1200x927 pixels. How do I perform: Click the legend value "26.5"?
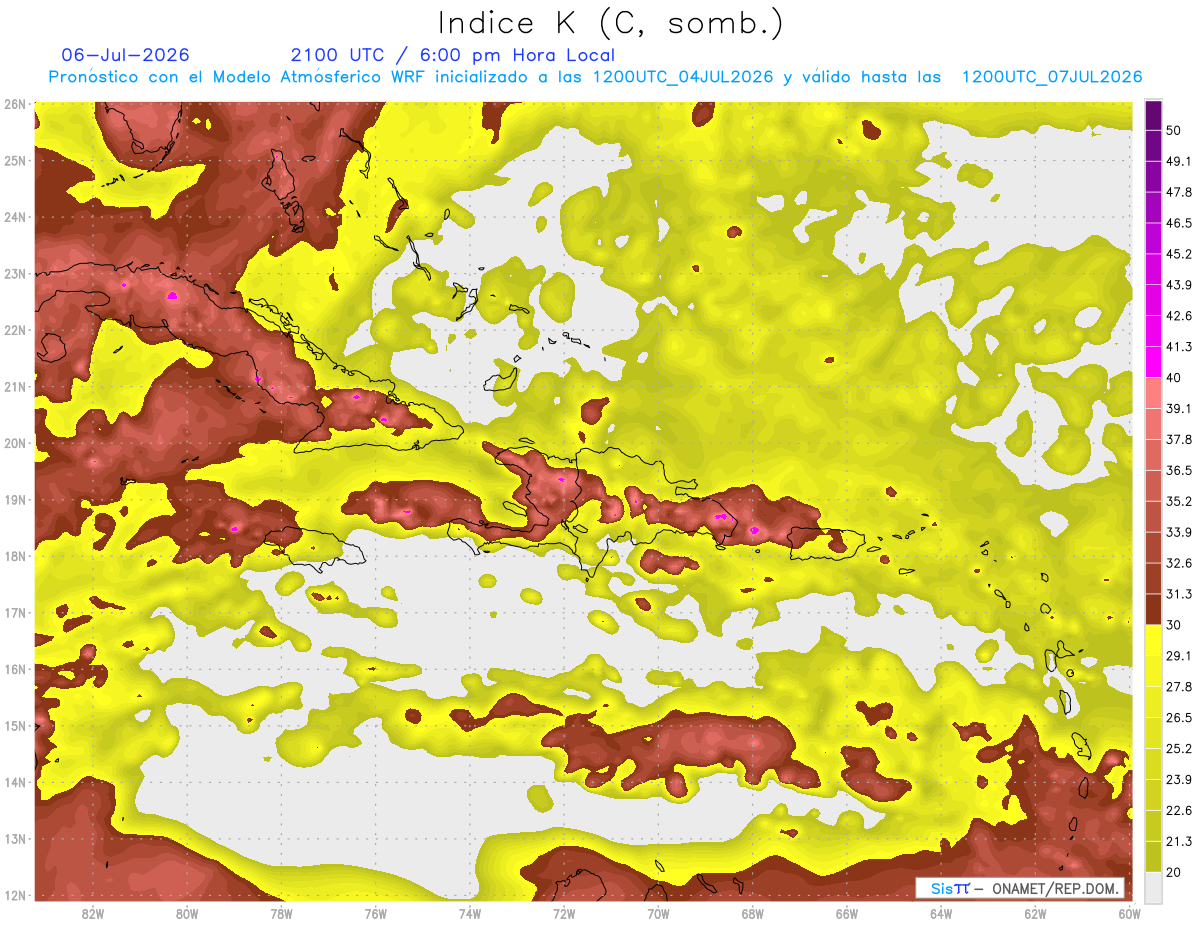[x=1179, y=718]
